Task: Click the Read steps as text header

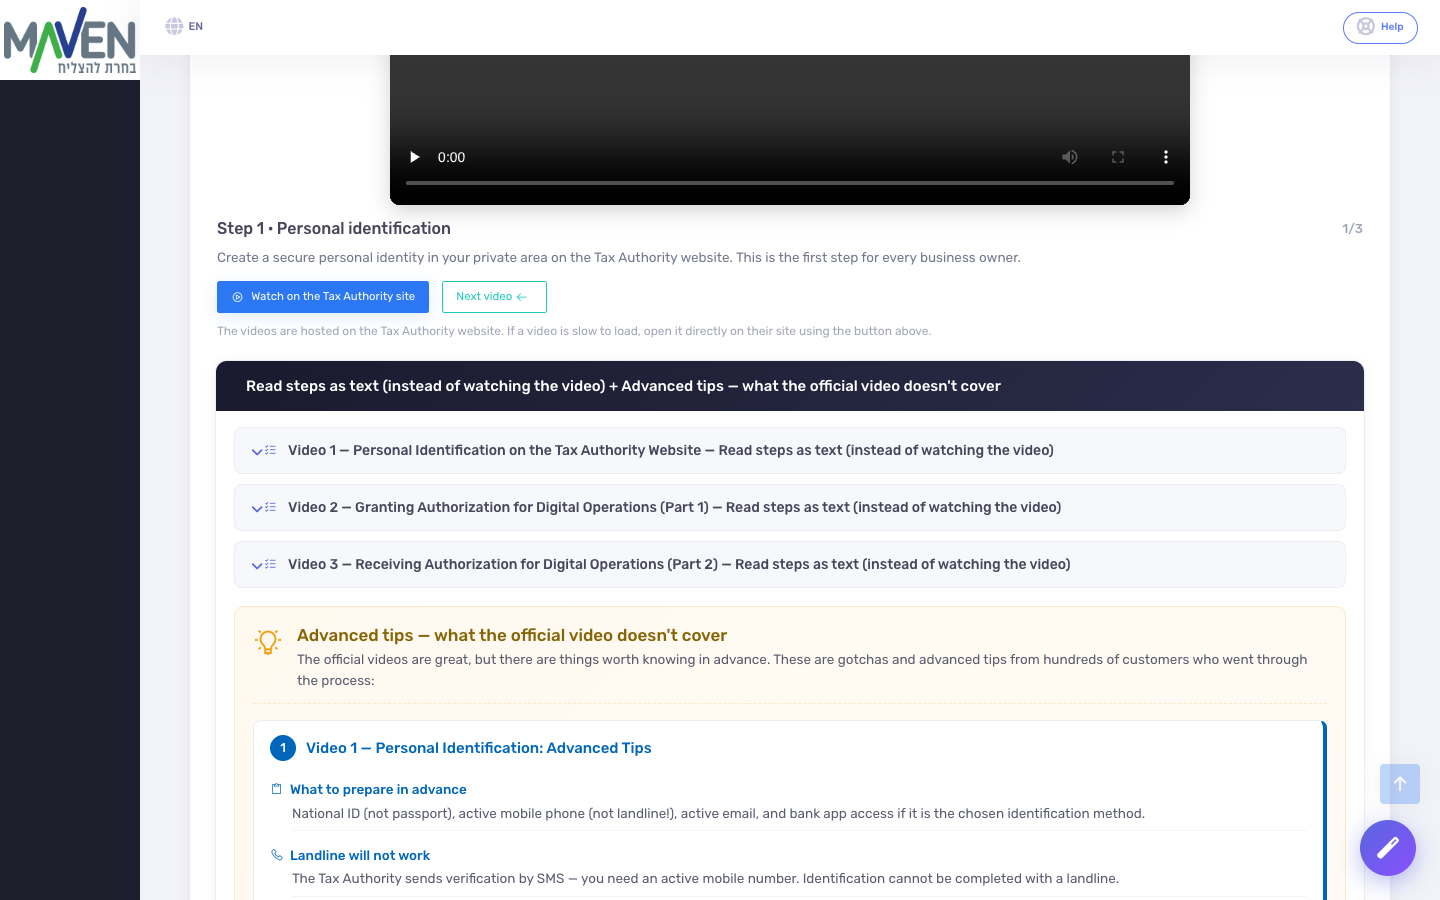Action: coord(790,386)
